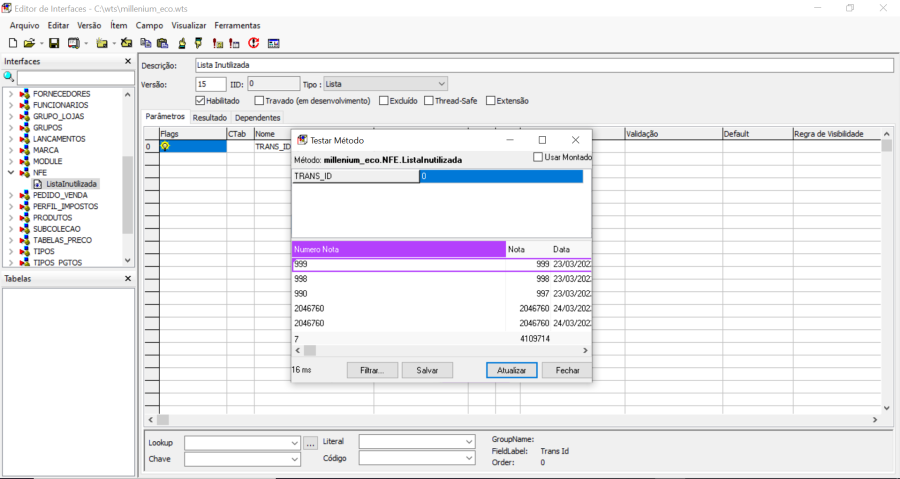The image size is (900, 479).
Task: Expand the FORNECEDORES tree node
Action: pos(11,94)
